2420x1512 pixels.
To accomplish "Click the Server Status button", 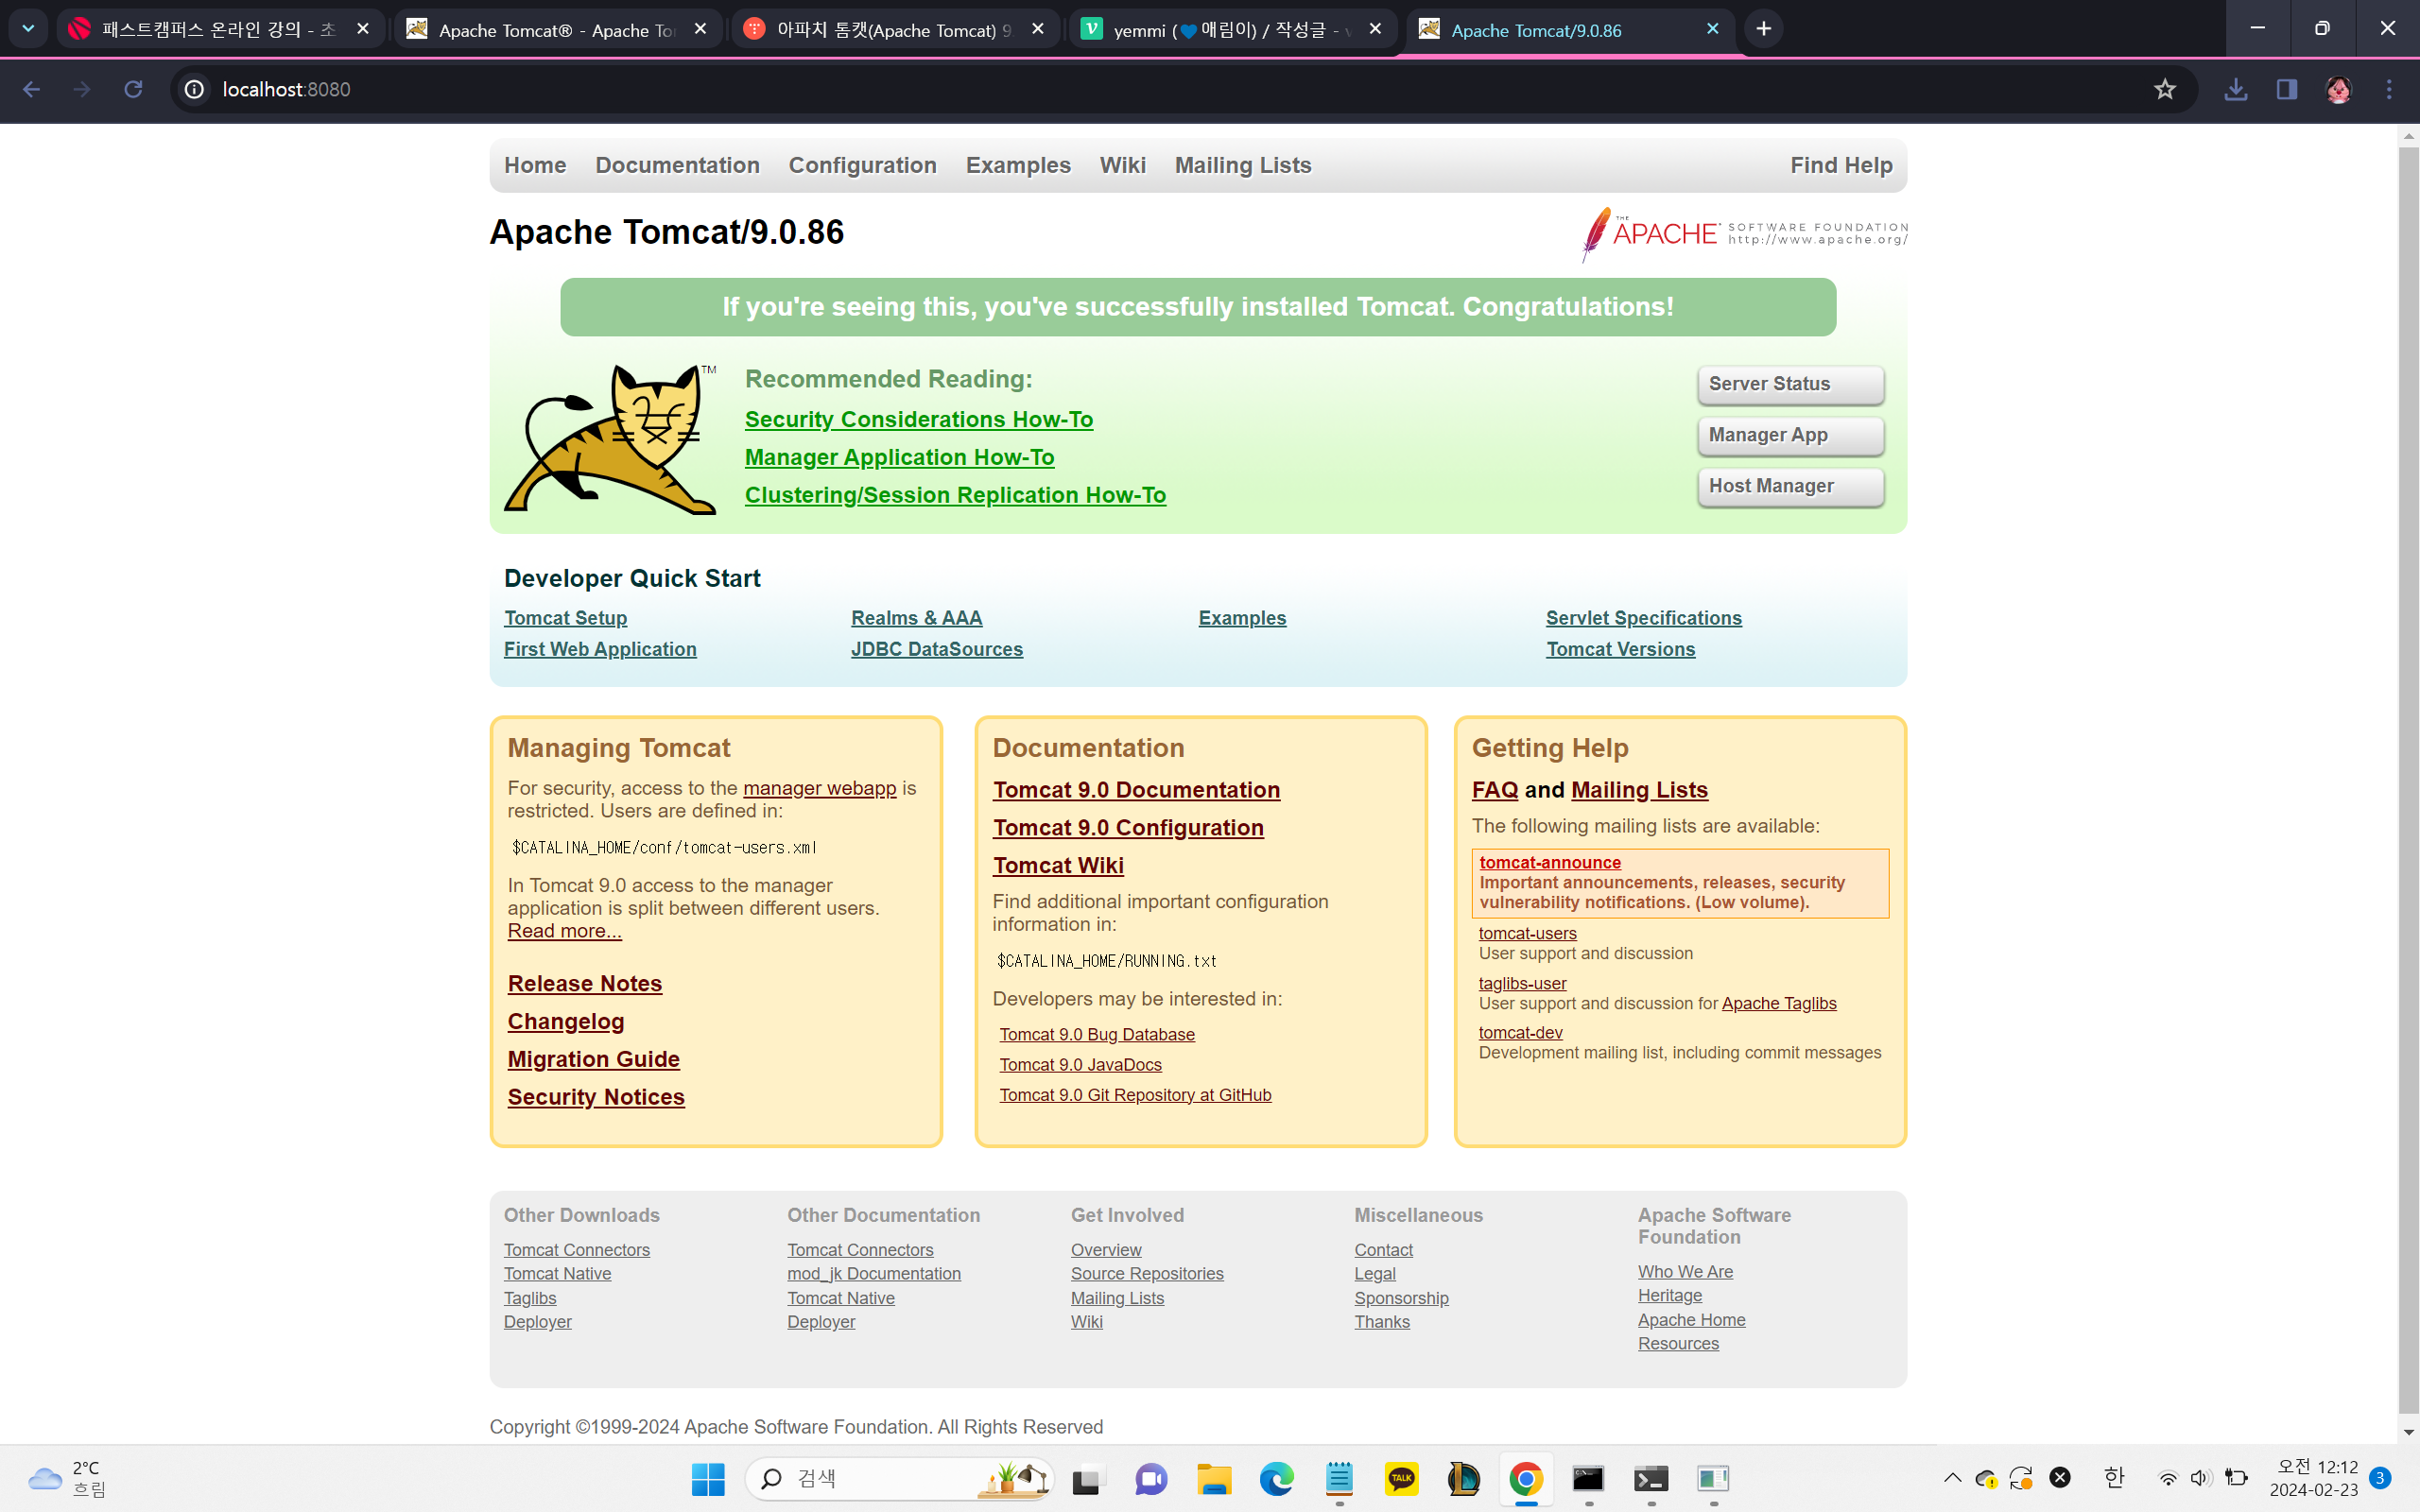I will tap(1790, 384).
